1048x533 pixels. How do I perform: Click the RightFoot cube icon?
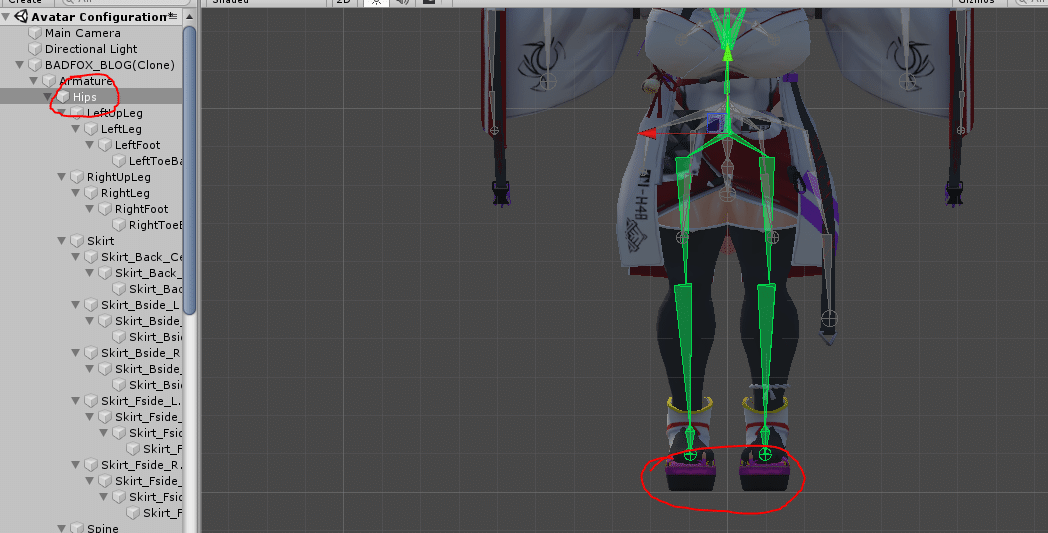[x=105, y=209]
